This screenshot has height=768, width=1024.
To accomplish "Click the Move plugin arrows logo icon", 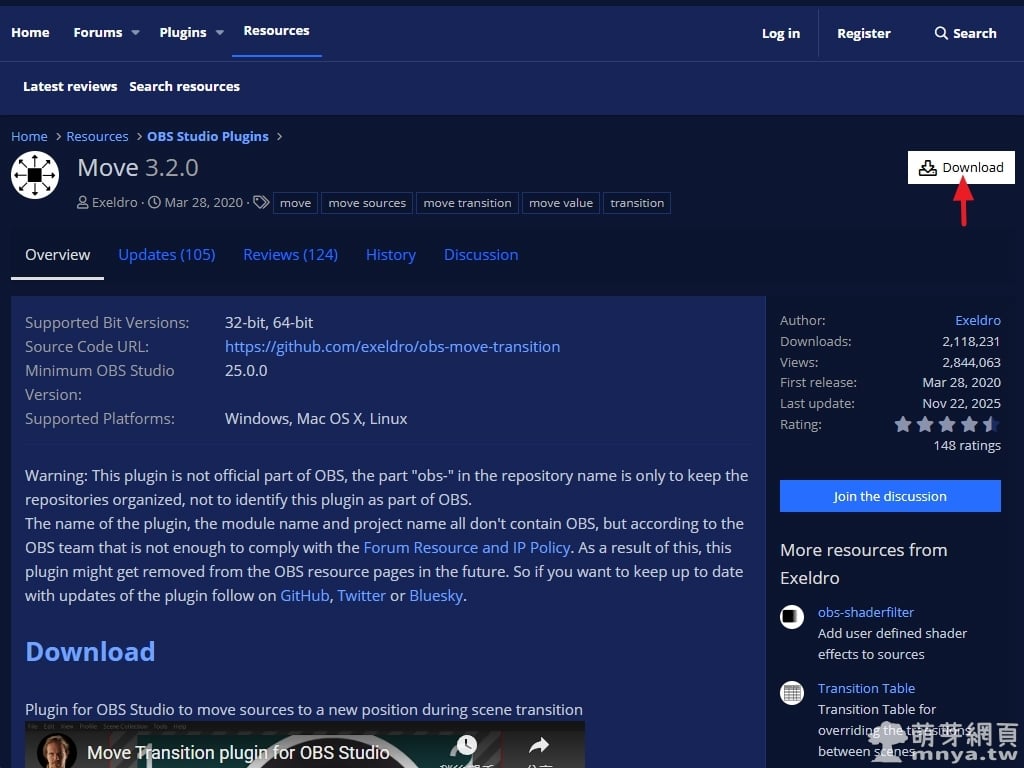I will (35, 175).
